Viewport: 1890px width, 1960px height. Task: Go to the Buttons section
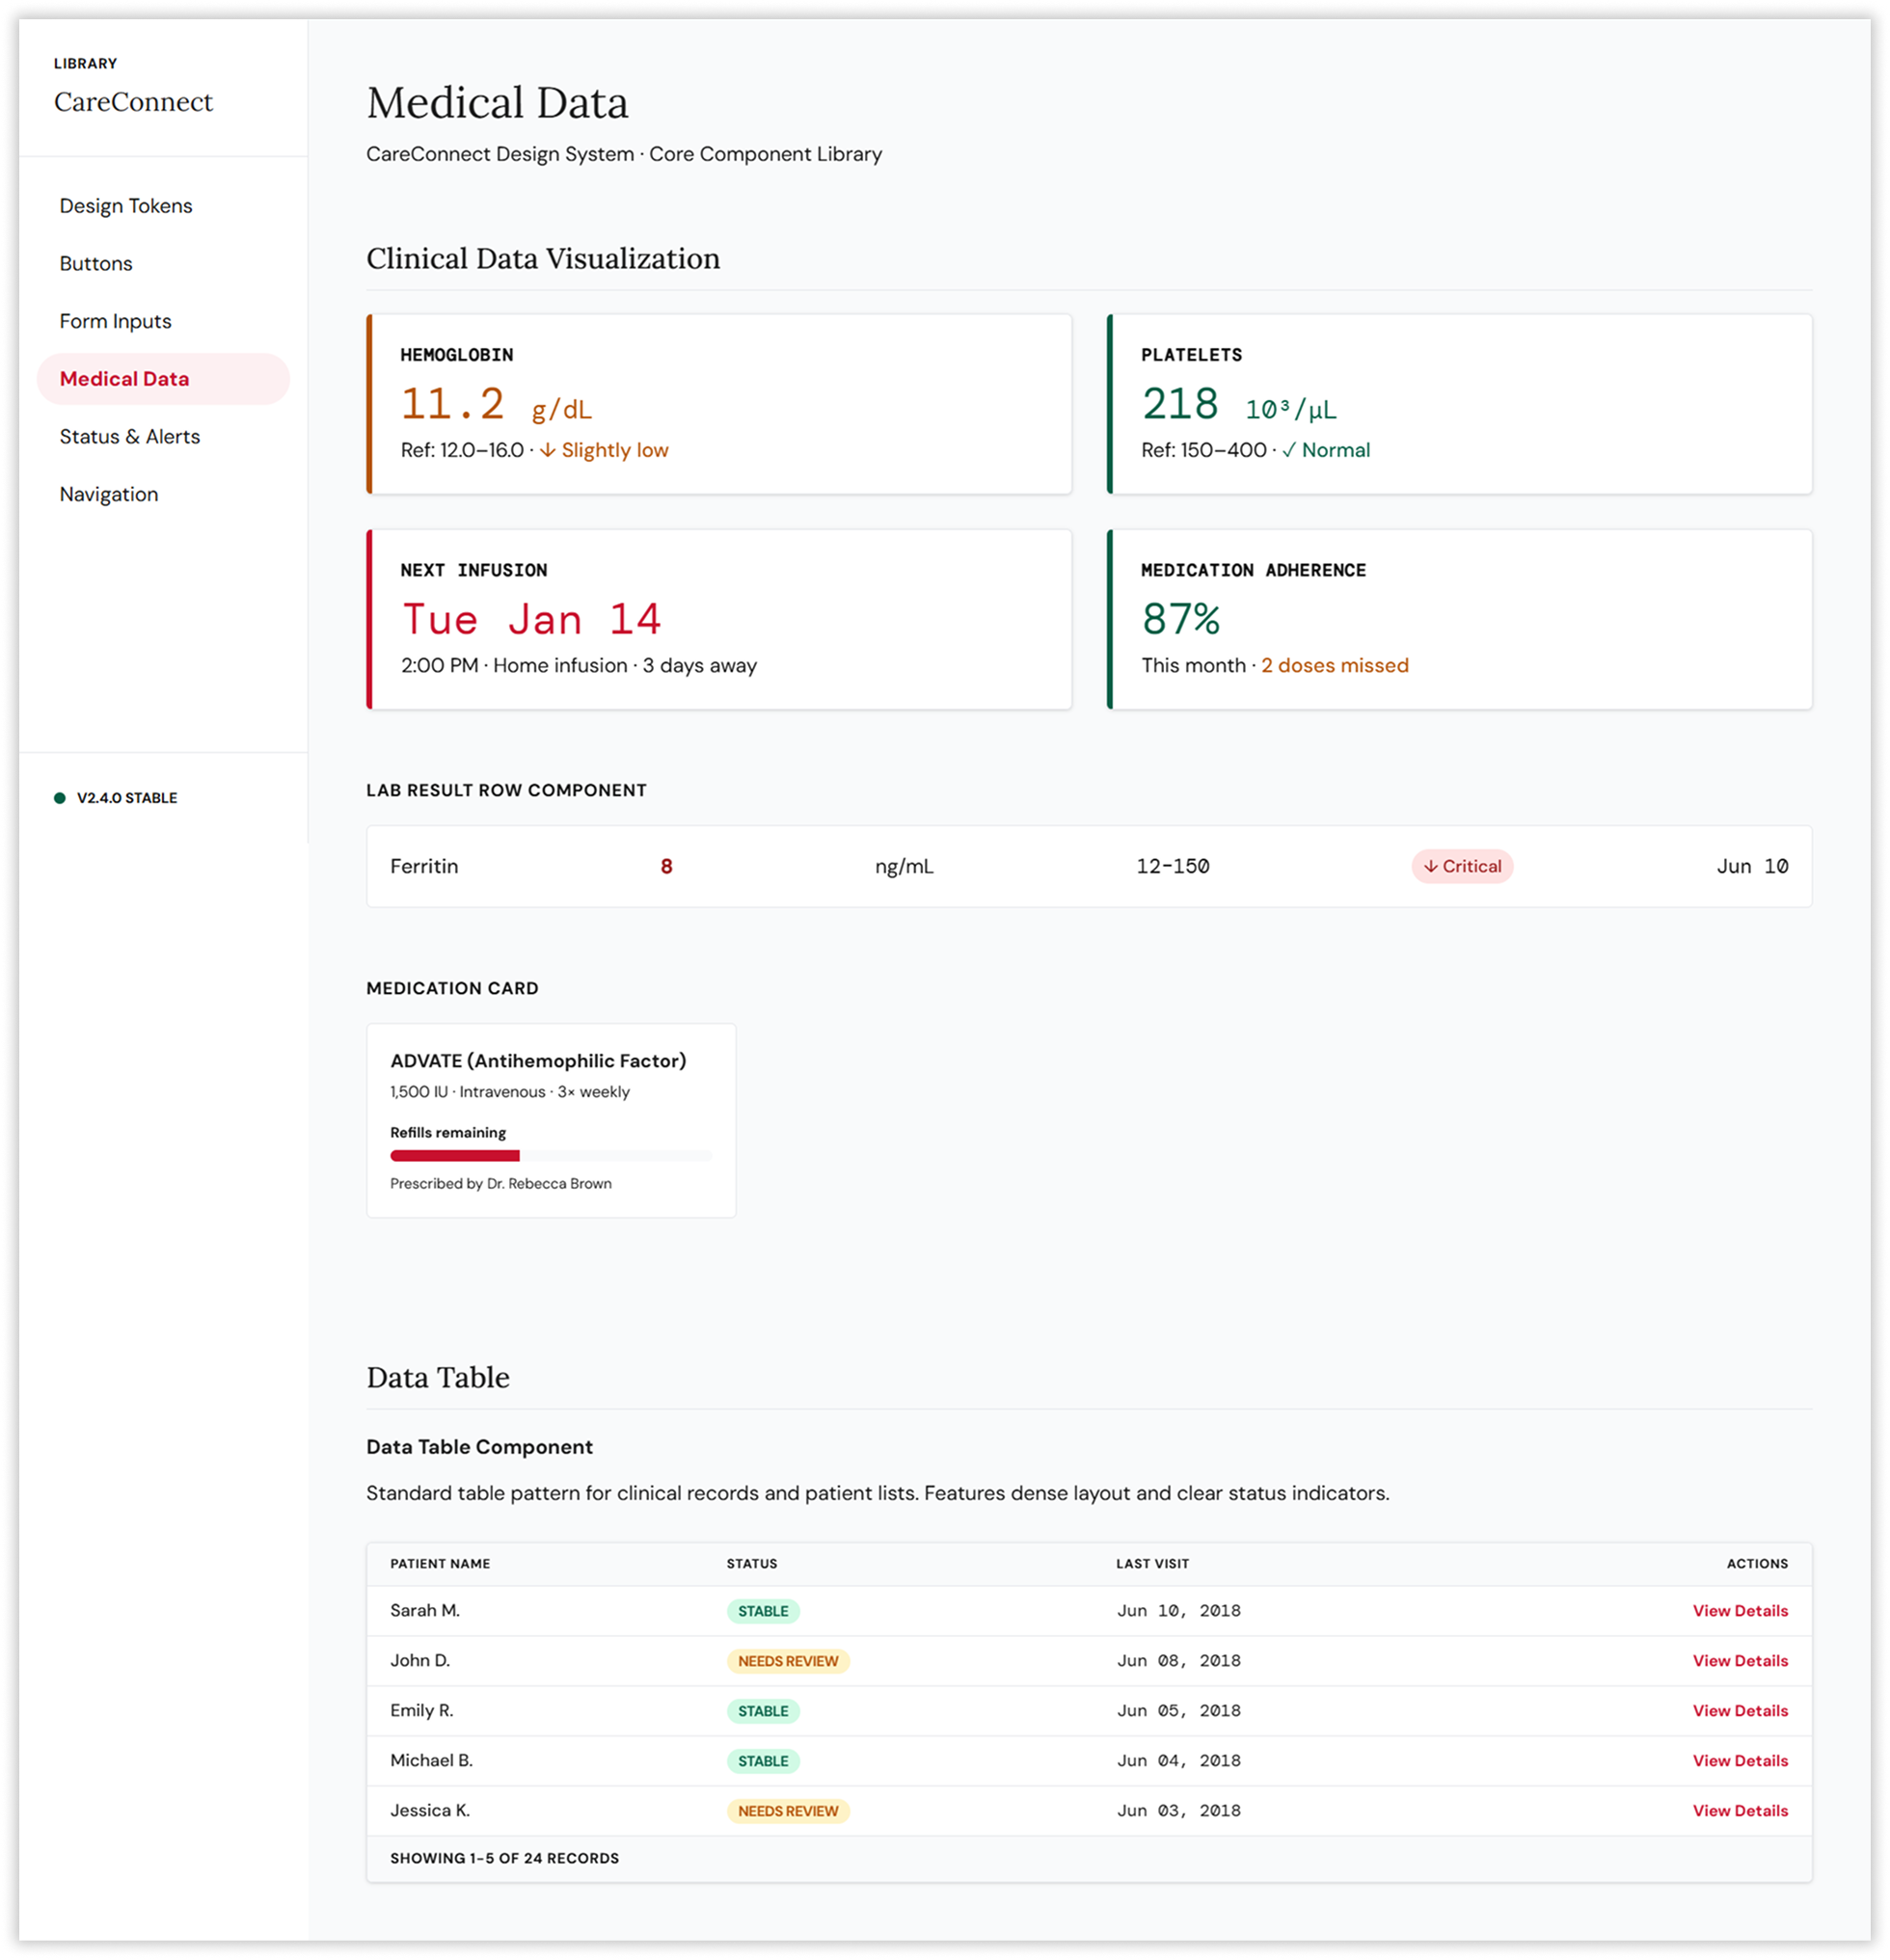pyautogui.click(x=96, y=264)
